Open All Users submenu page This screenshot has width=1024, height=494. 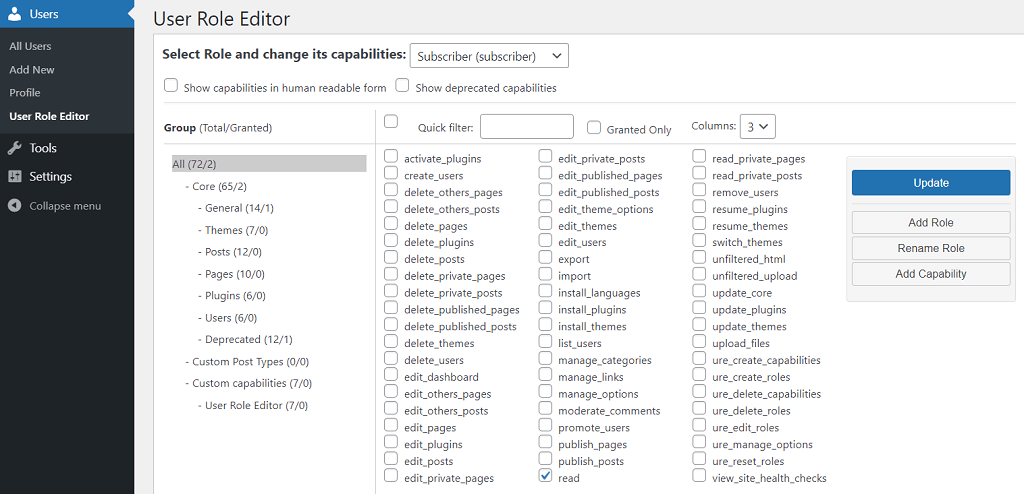30,46
